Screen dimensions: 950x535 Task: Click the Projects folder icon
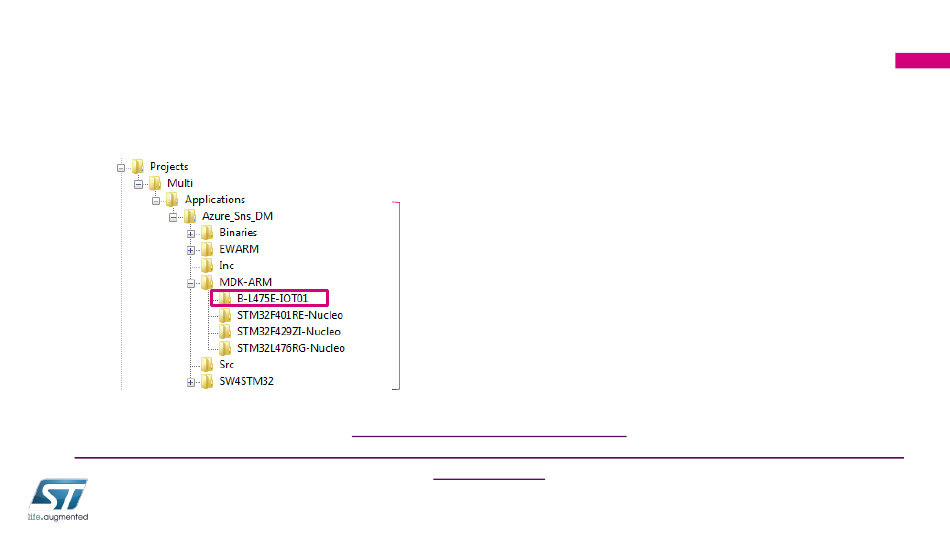tap(138, 166)
